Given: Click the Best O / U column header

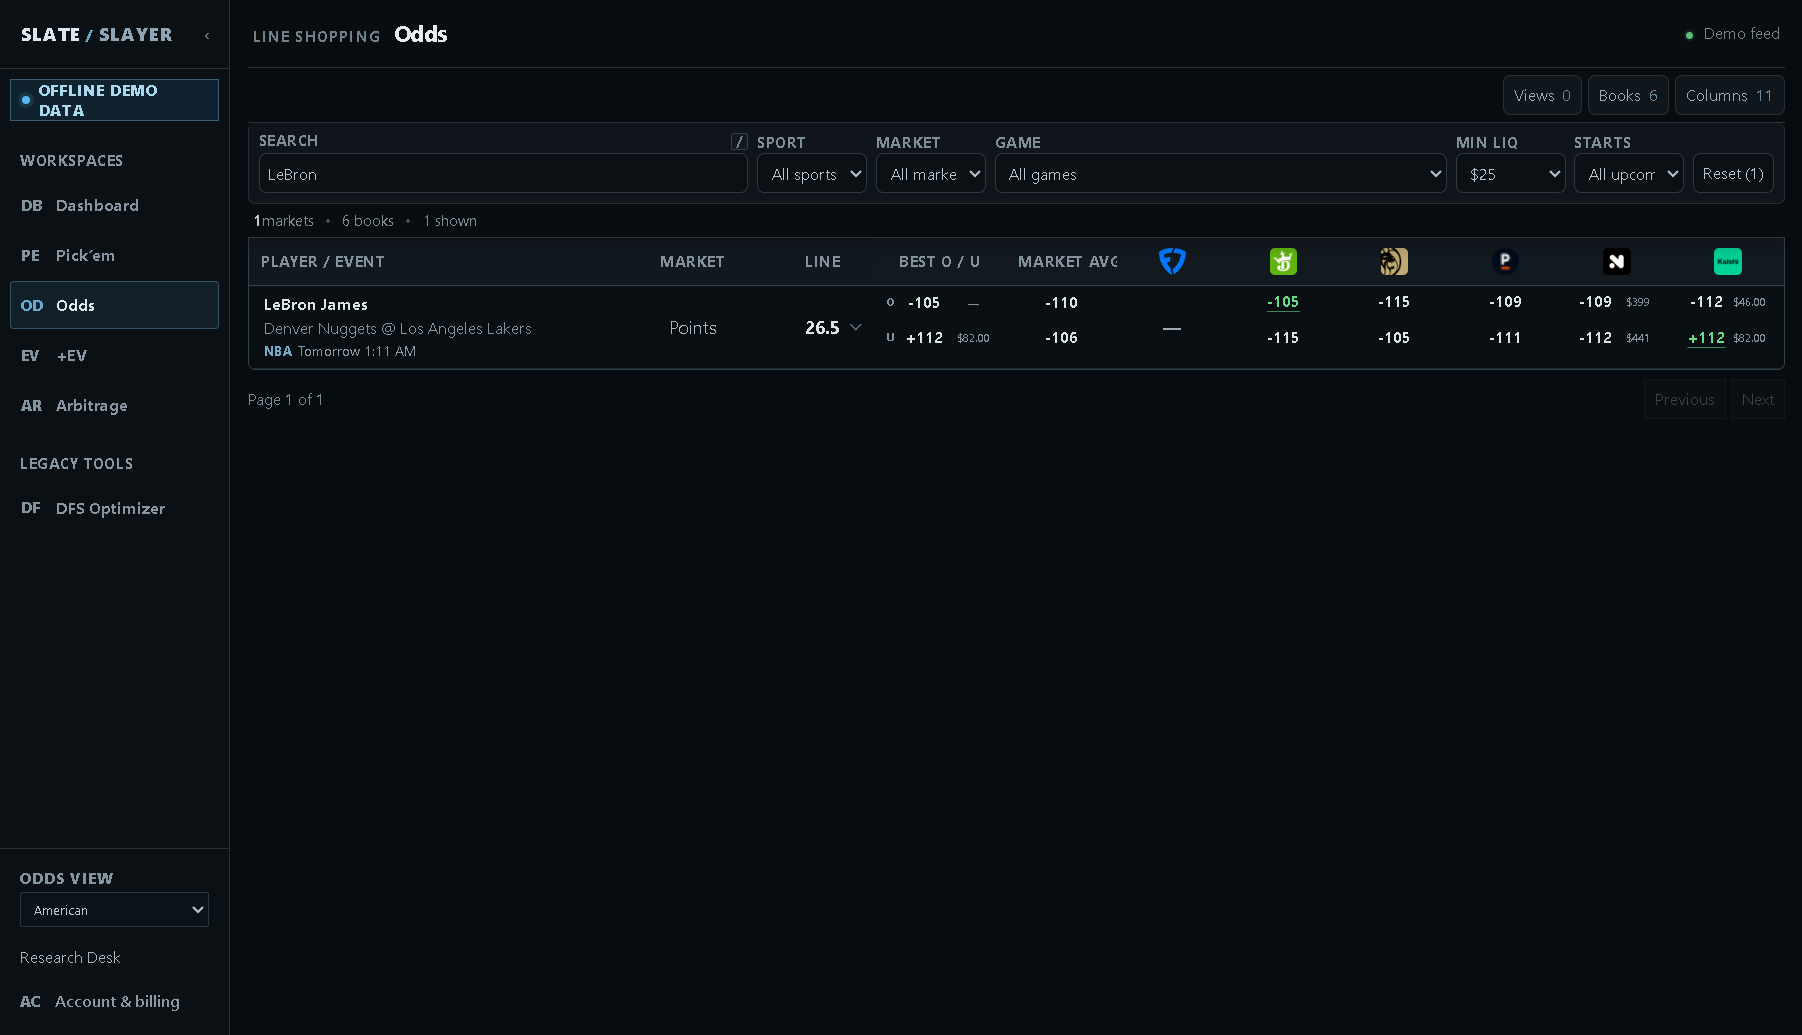Looking at the screenshot, I should 939,262.
